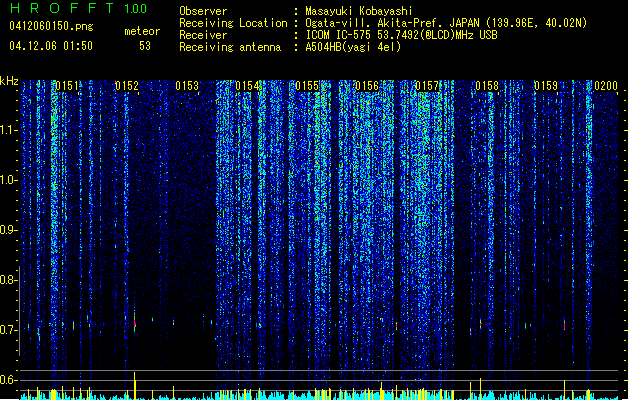Click time marker 0159
The width and height of the screenshot is (629, 400).
(546, 86)
